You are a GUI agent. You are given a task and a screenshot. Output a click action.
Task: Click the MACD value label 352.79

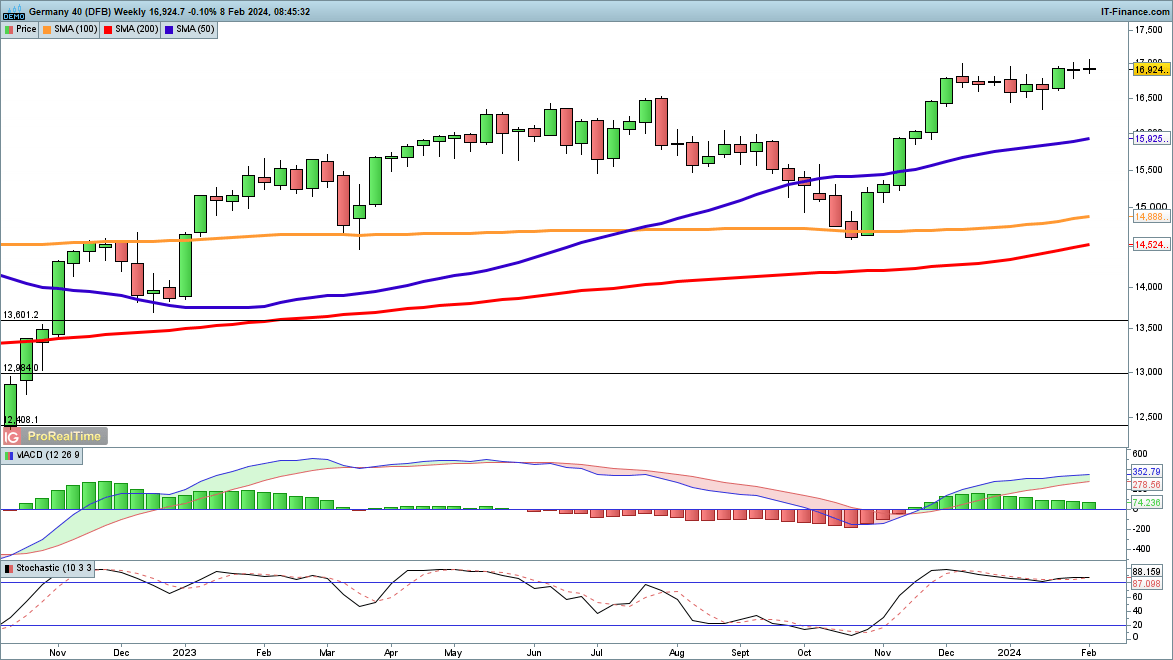1146,471
